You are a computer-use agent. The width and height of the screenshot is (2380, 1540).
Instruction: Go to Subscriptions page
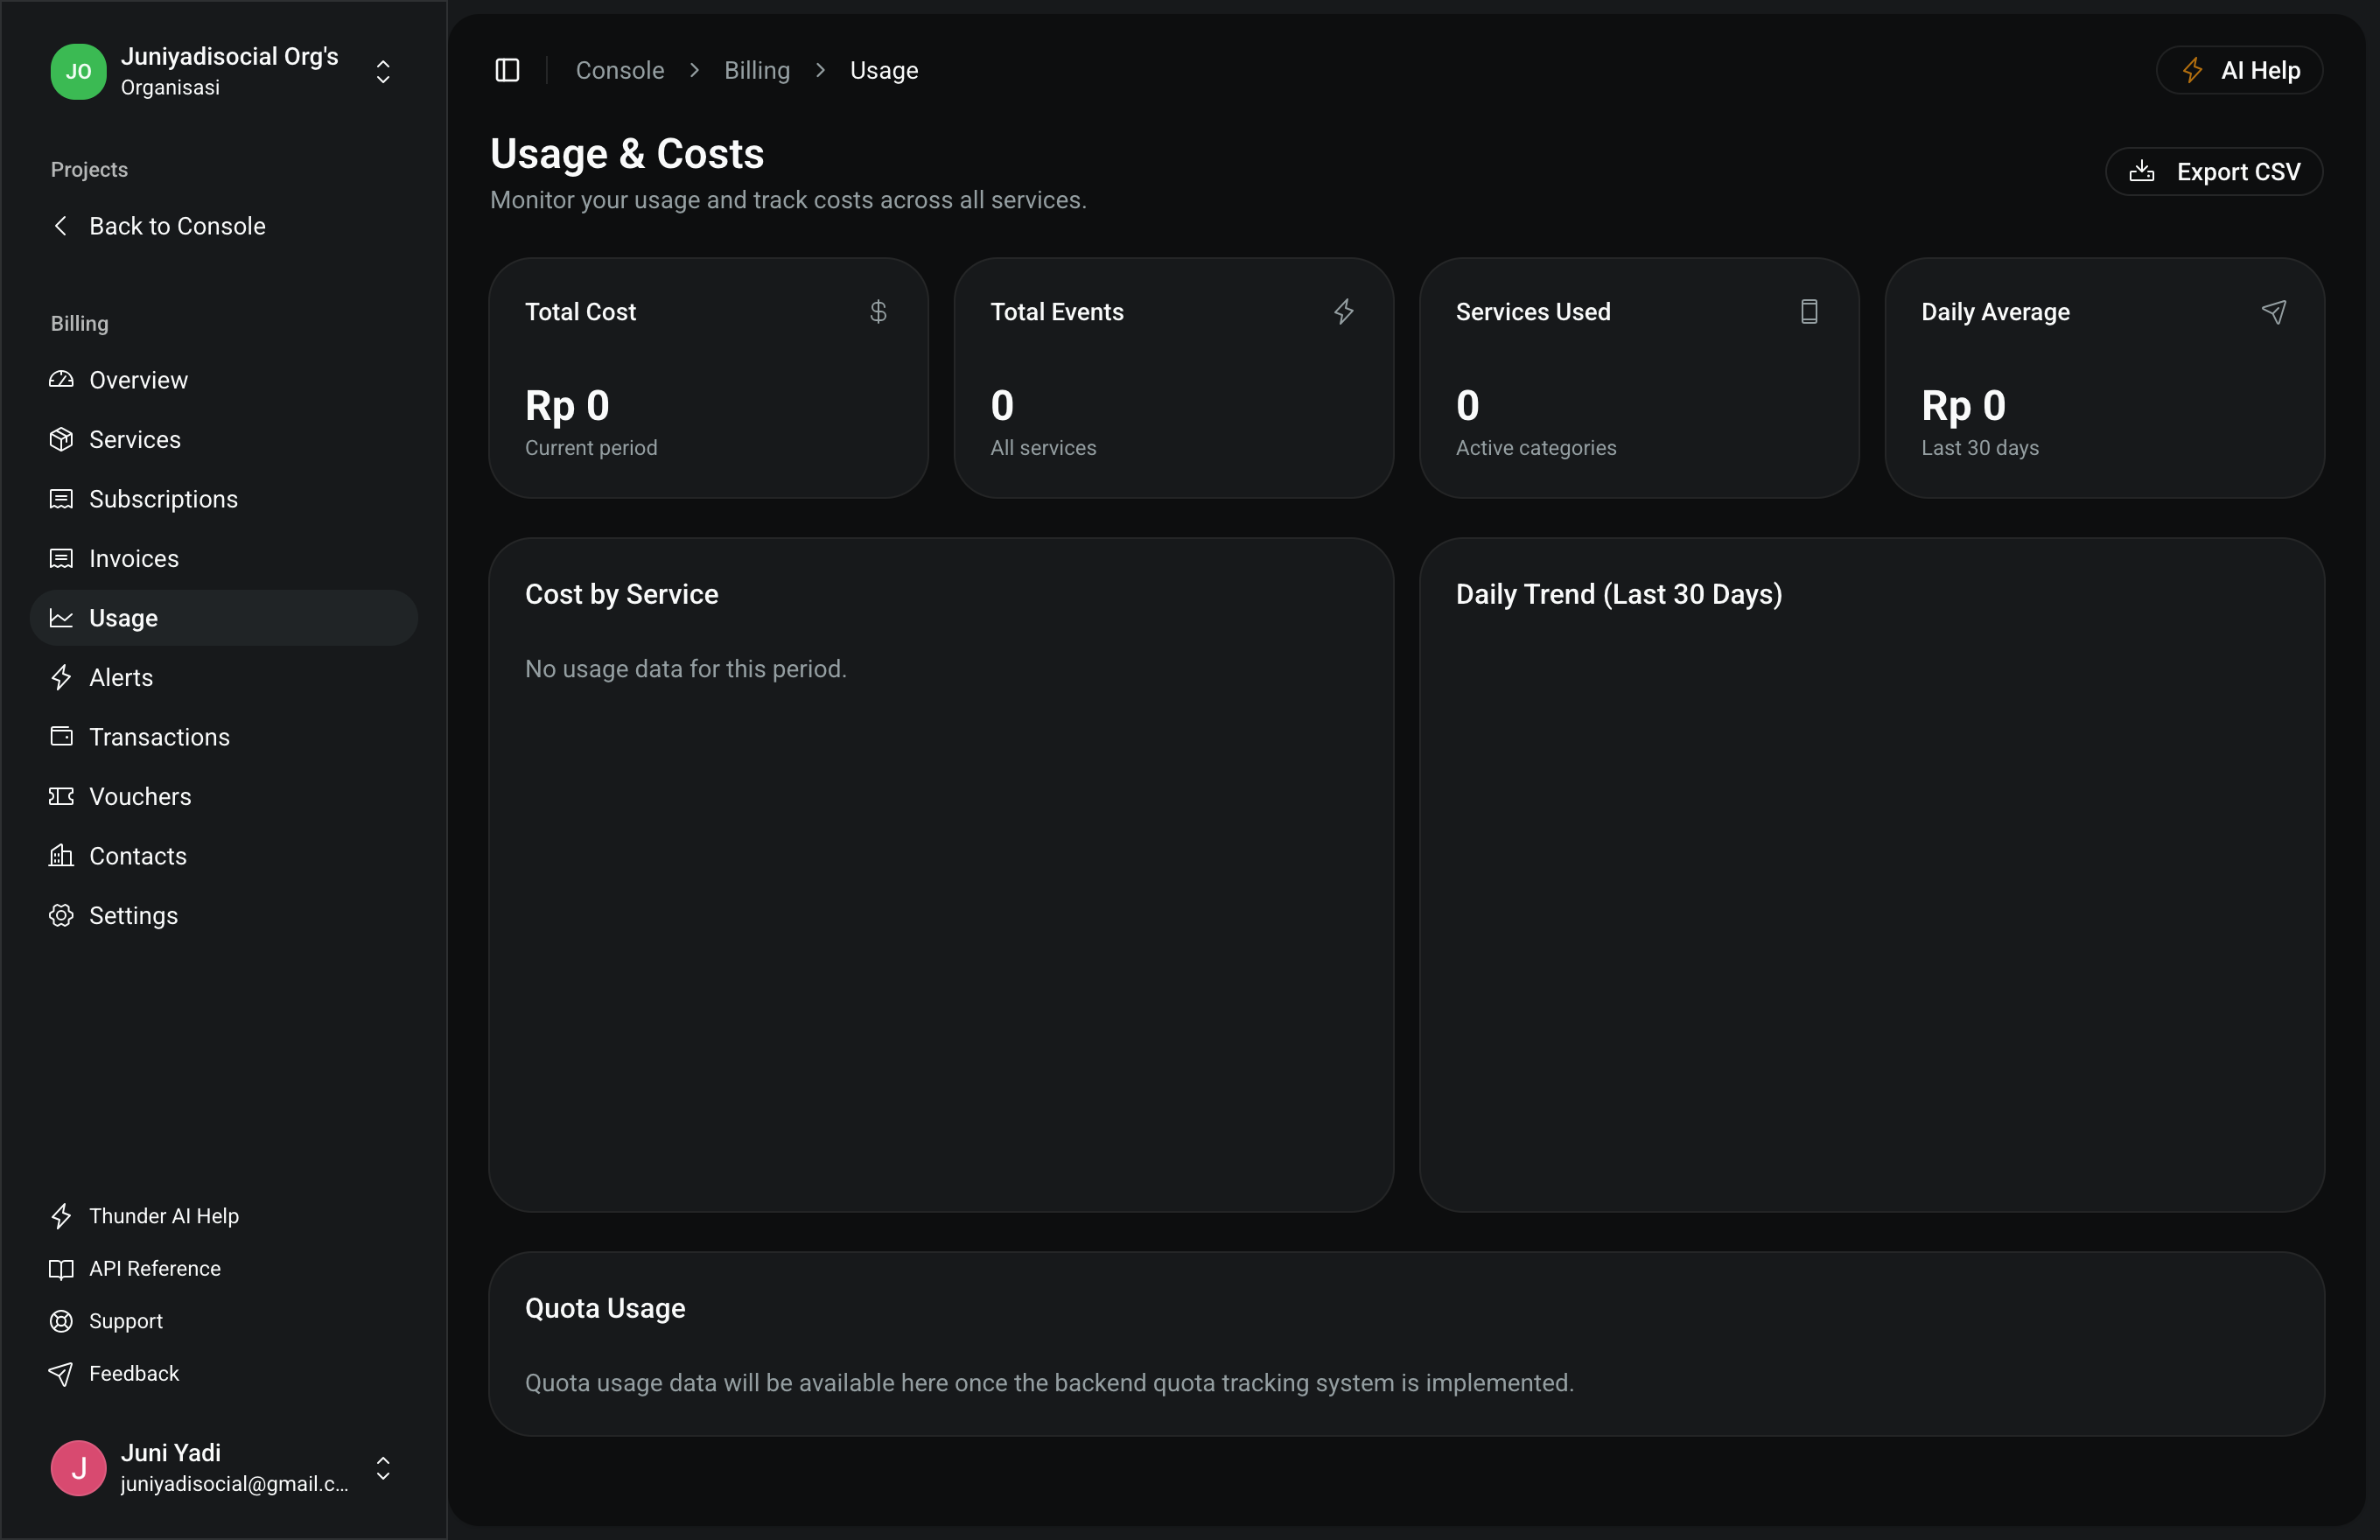coord(224,499)
